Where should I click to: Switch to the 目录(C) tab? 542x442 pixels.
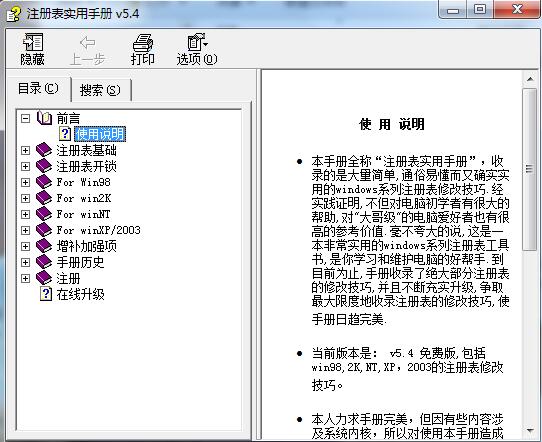[38, 88]
